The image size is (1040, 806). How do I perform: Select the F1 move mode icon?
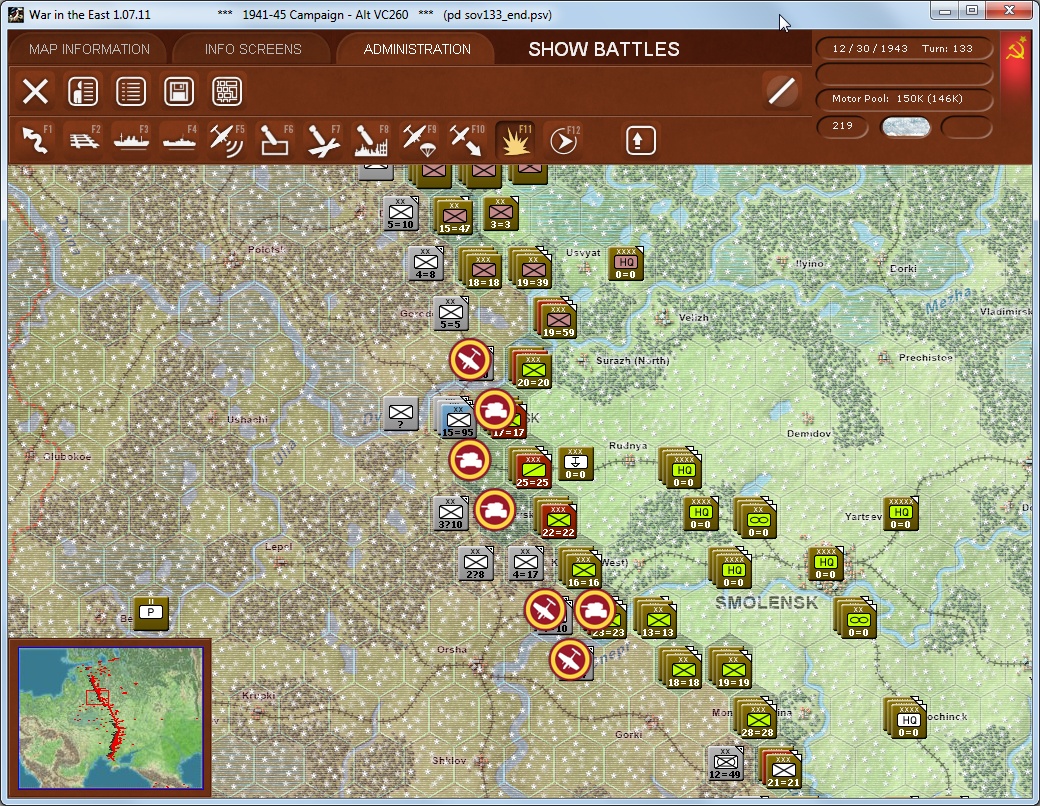[36, 140]
